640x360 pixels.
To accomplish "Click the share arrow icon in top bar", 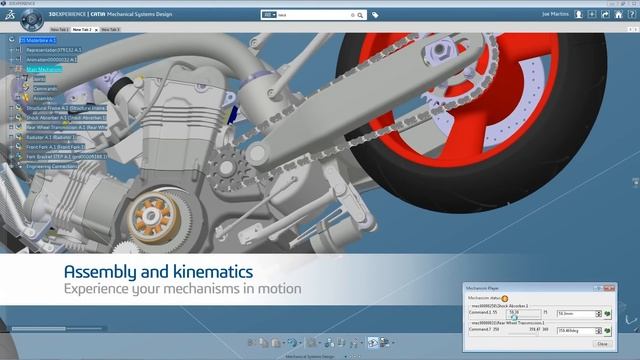I will (x=605, y=14).
